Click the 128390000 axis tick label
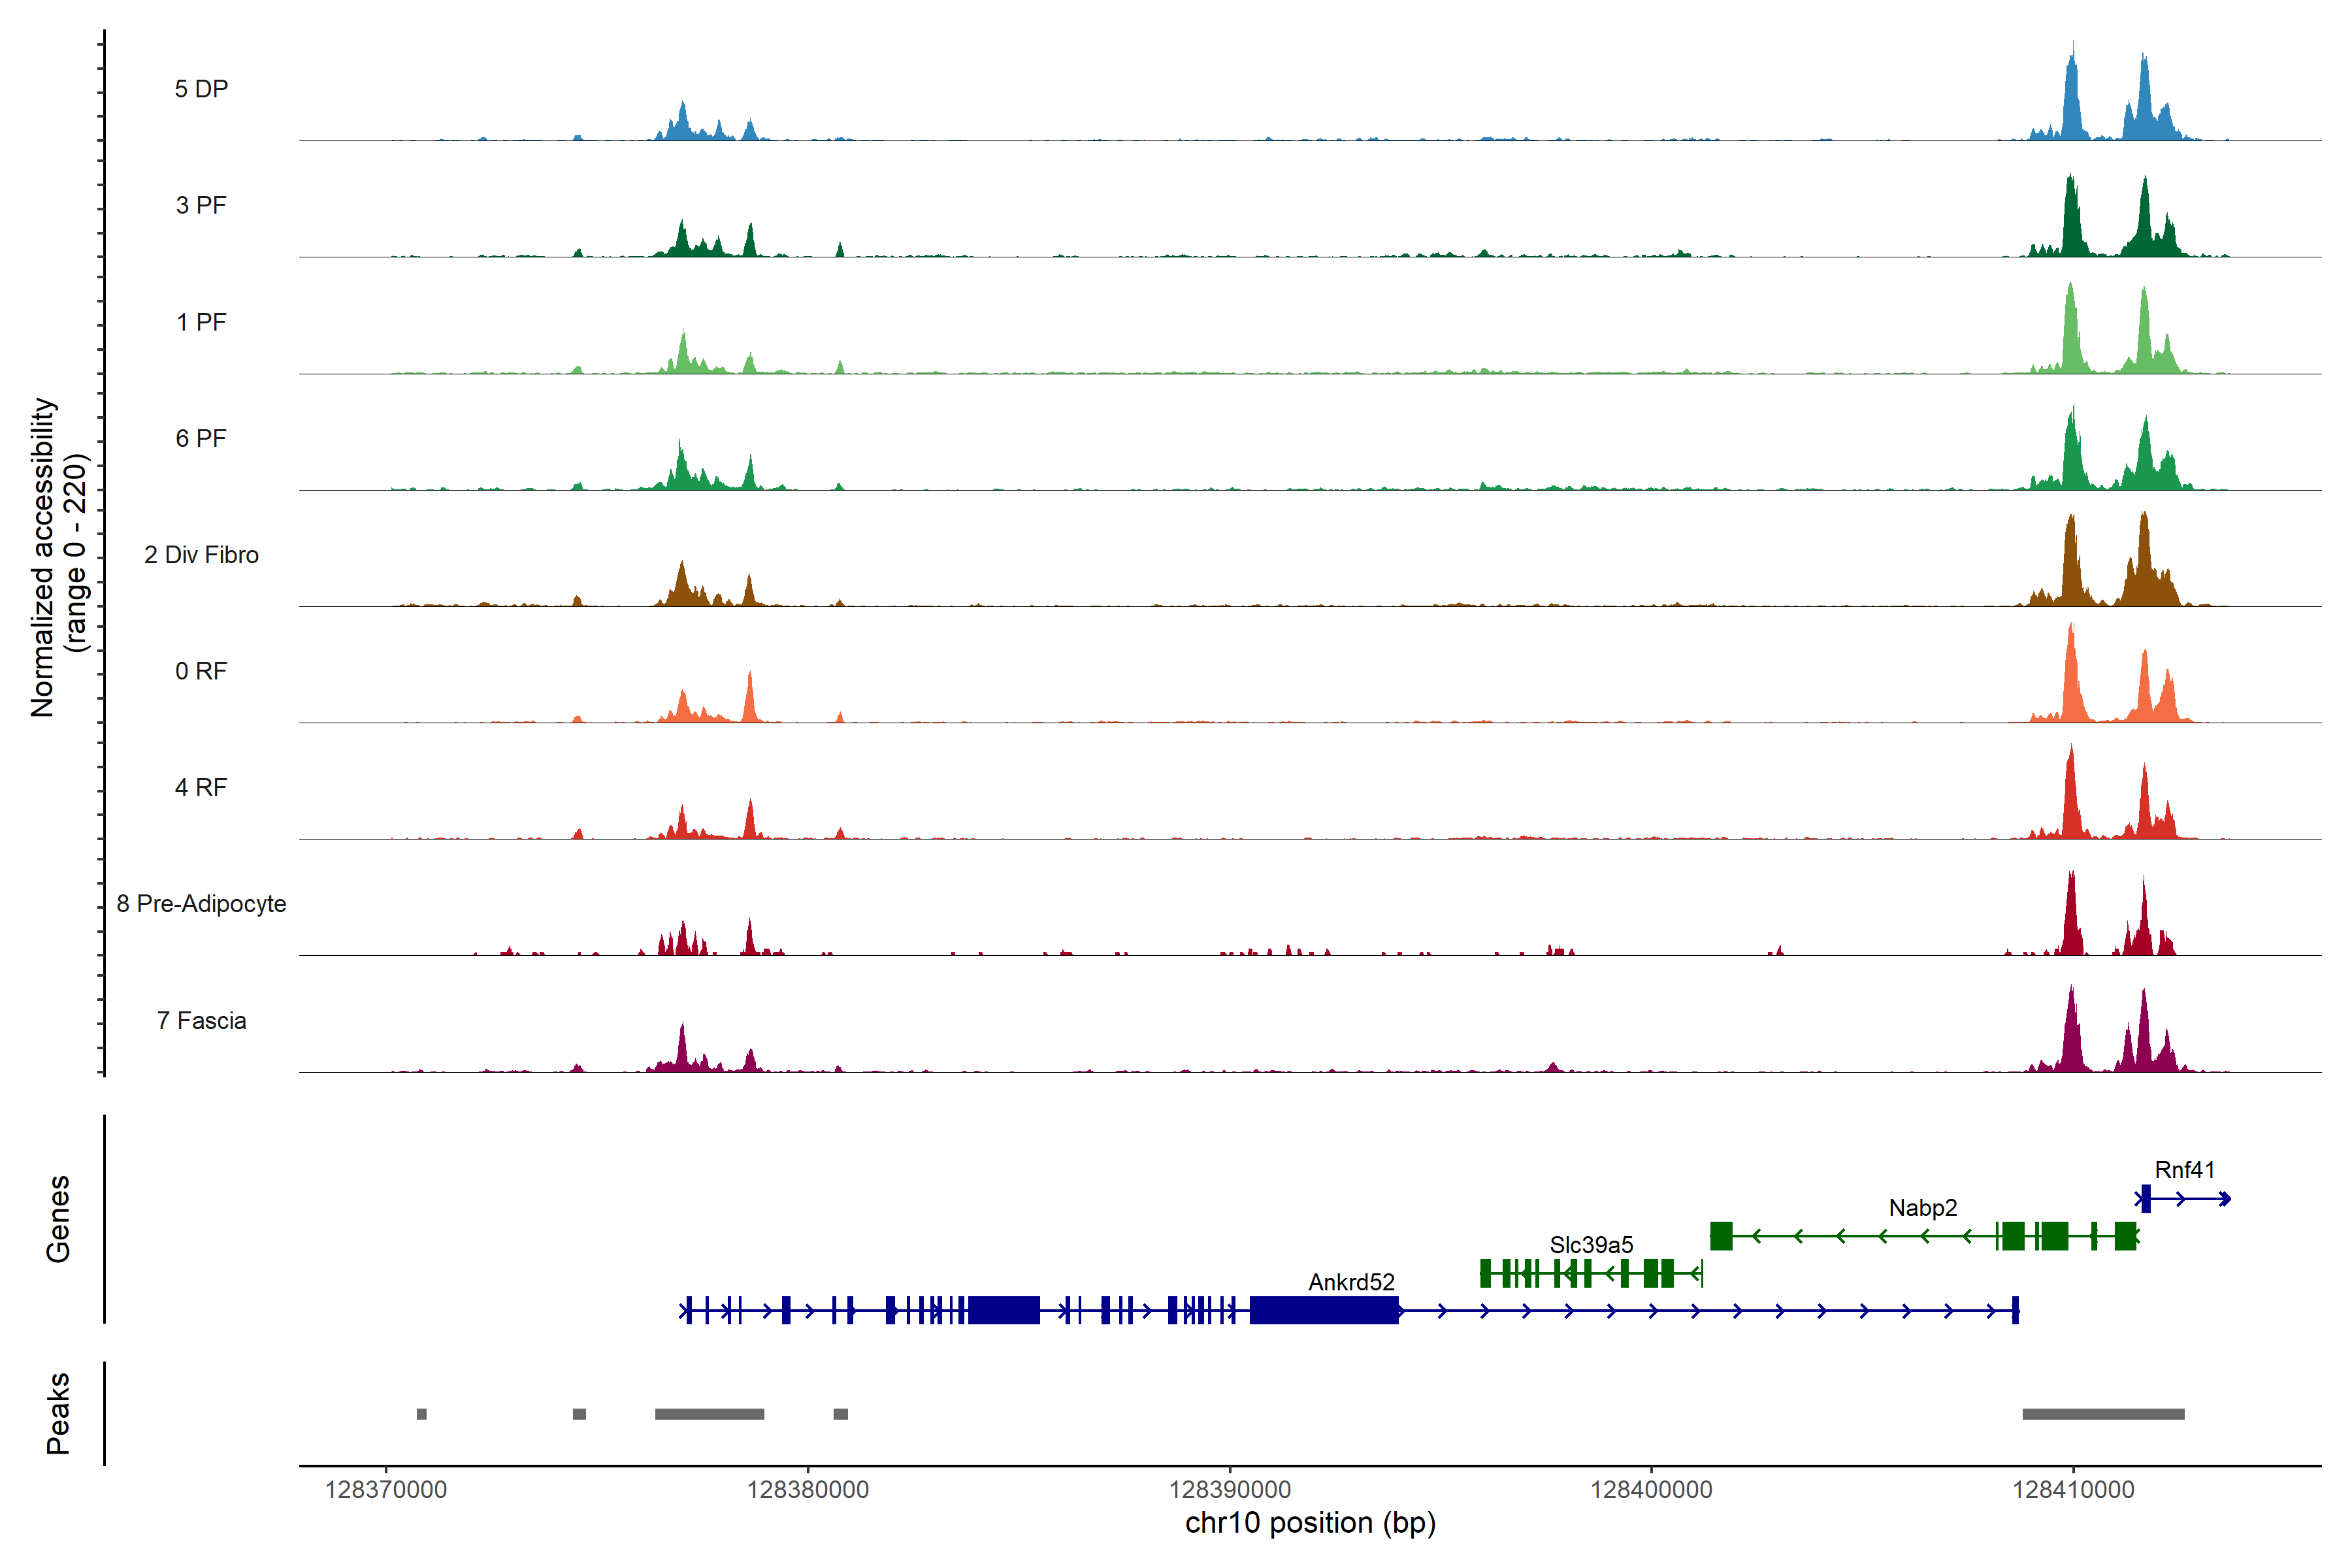The image size is (2352, 1568). click(x=1229, y=1490)
